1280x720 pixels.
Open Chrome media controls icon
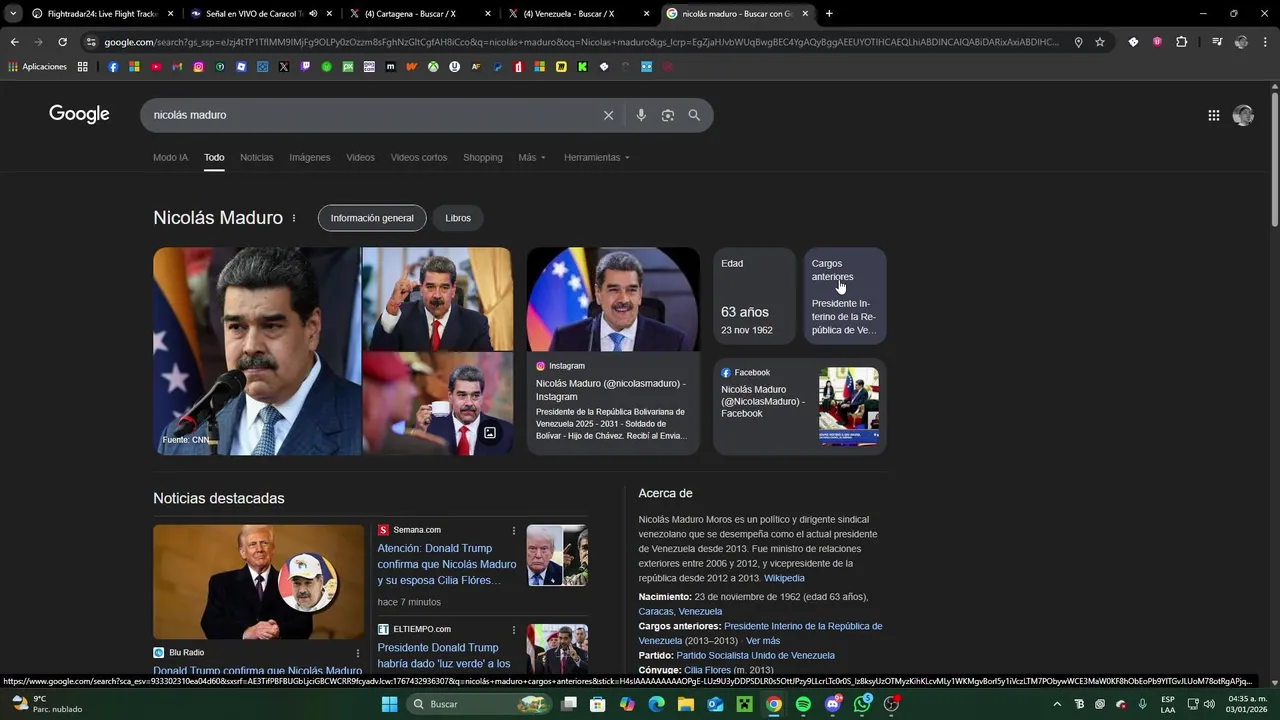1217,42
